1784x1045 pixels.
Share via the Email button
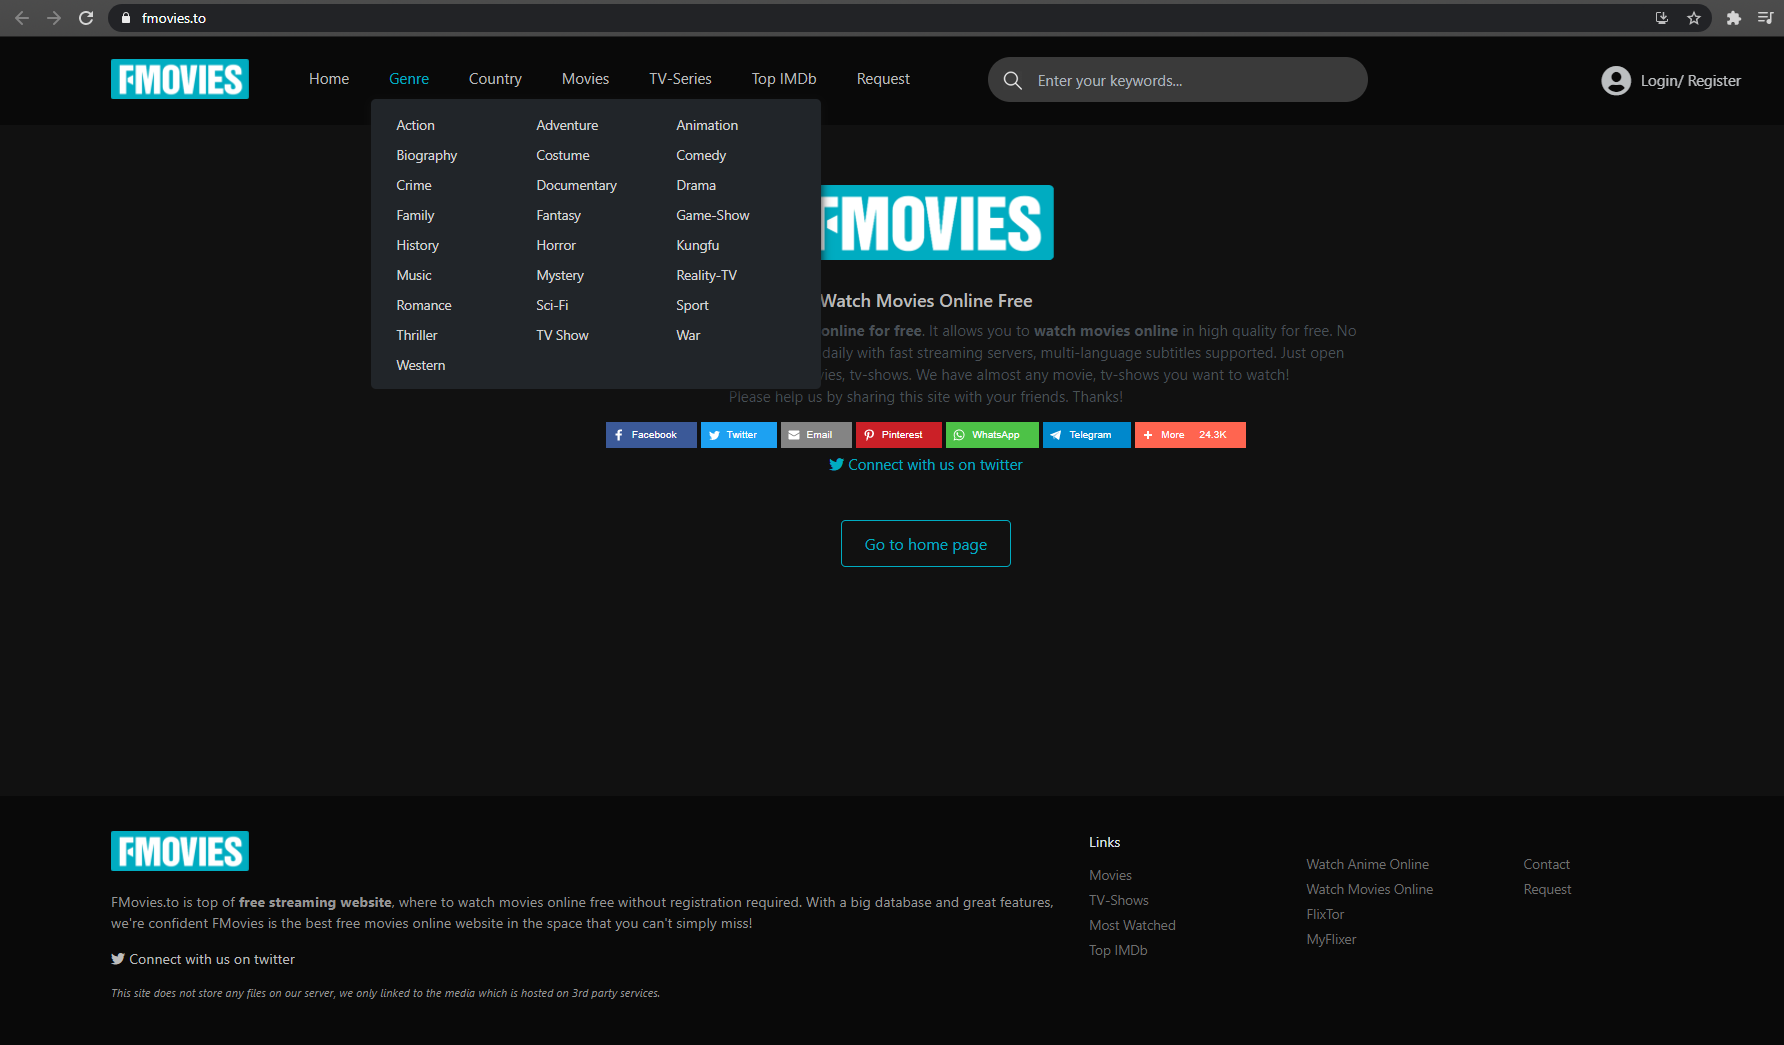[816, 435]
